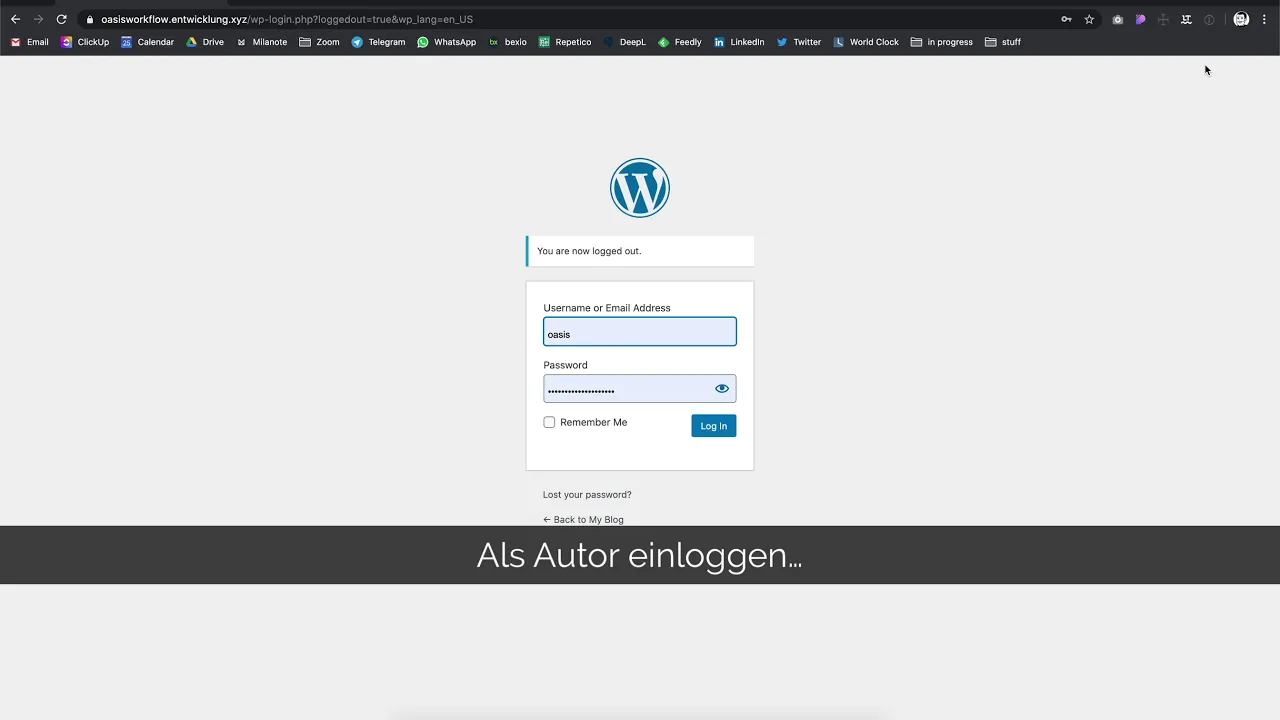Open the LinkedIn bookmark
The height and width of the screenshot is (720, 1280).
tap(739, 42)
